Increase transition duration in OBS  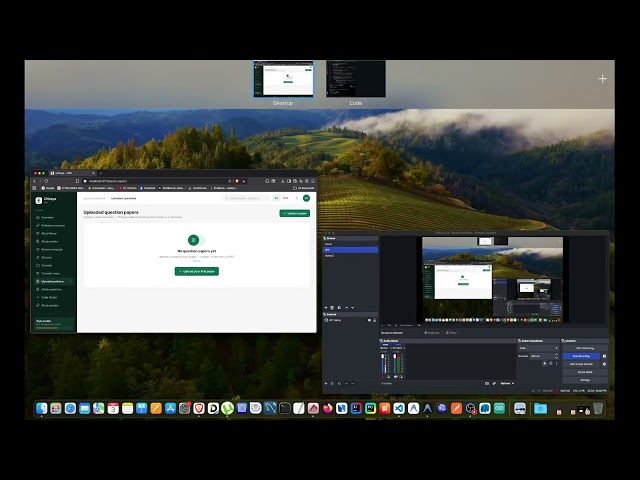coord(556,355)
